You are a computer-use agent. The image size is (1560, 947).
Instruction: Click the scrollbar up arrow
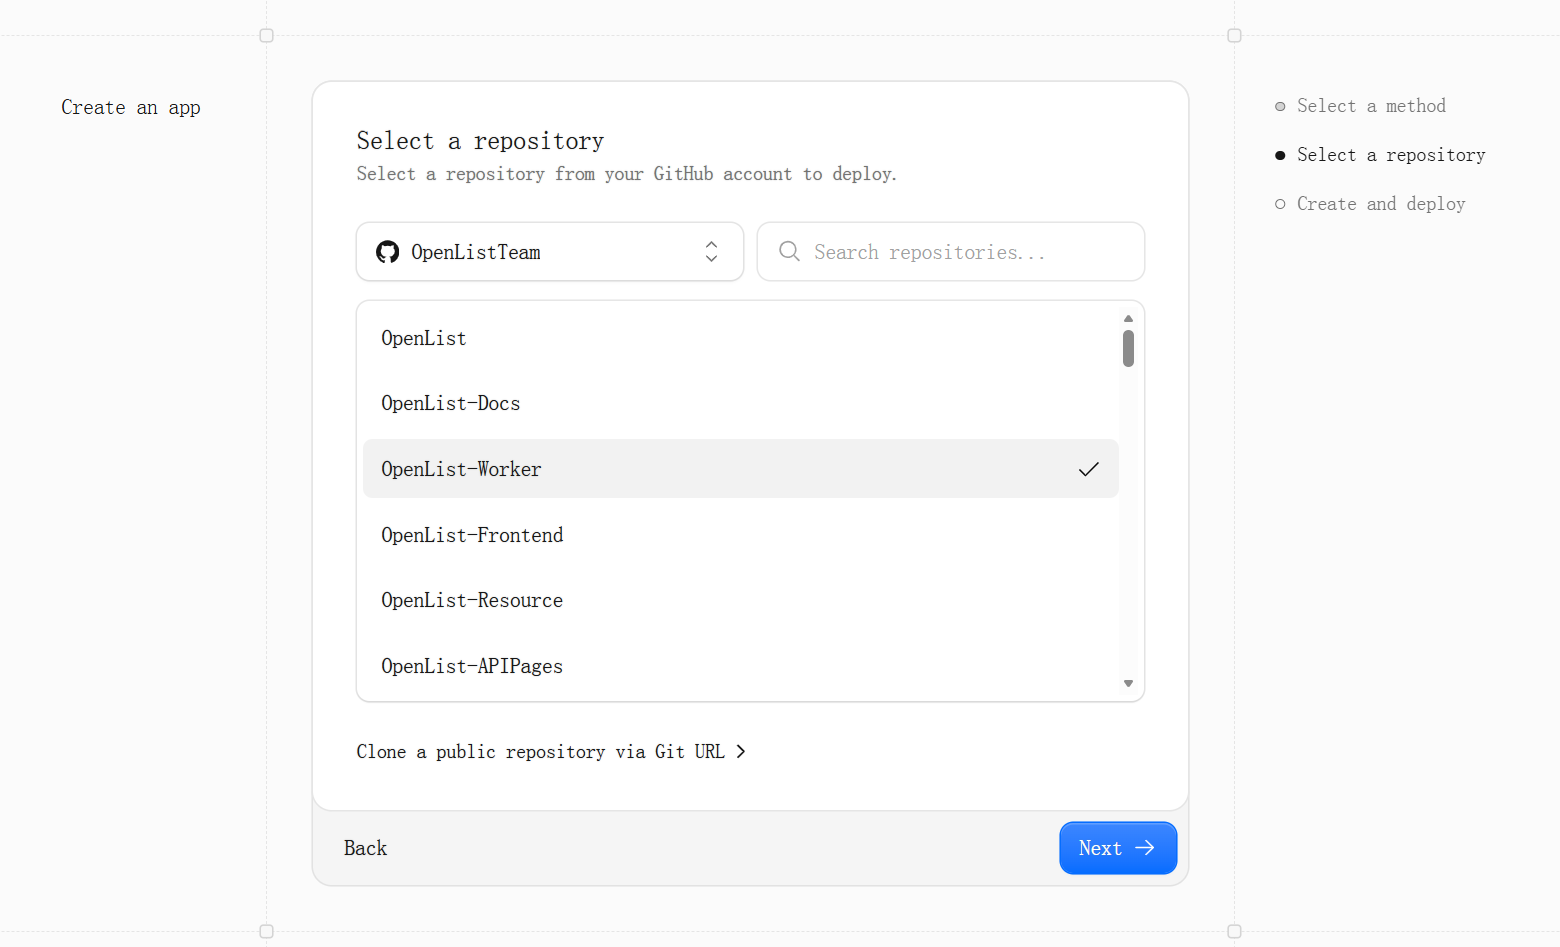point(1128,318)
